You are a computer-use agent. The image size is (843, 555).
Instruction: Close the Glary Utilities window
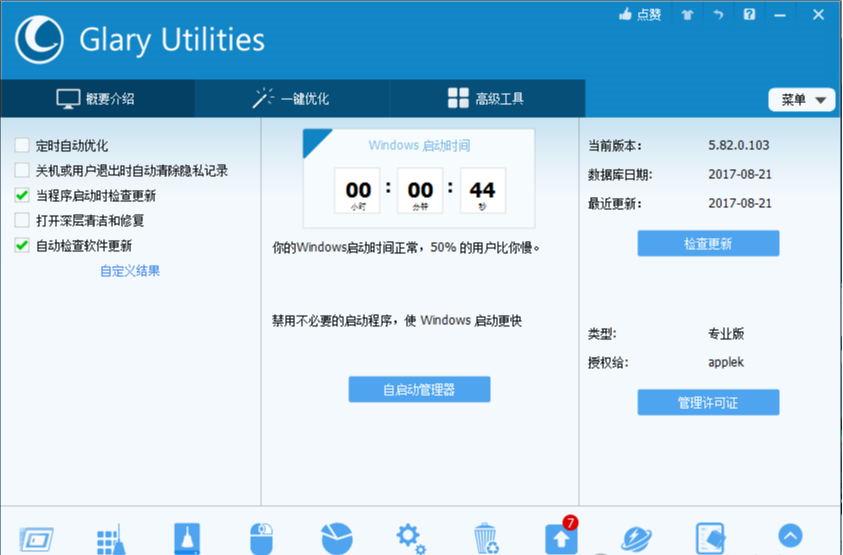[818, 15]
